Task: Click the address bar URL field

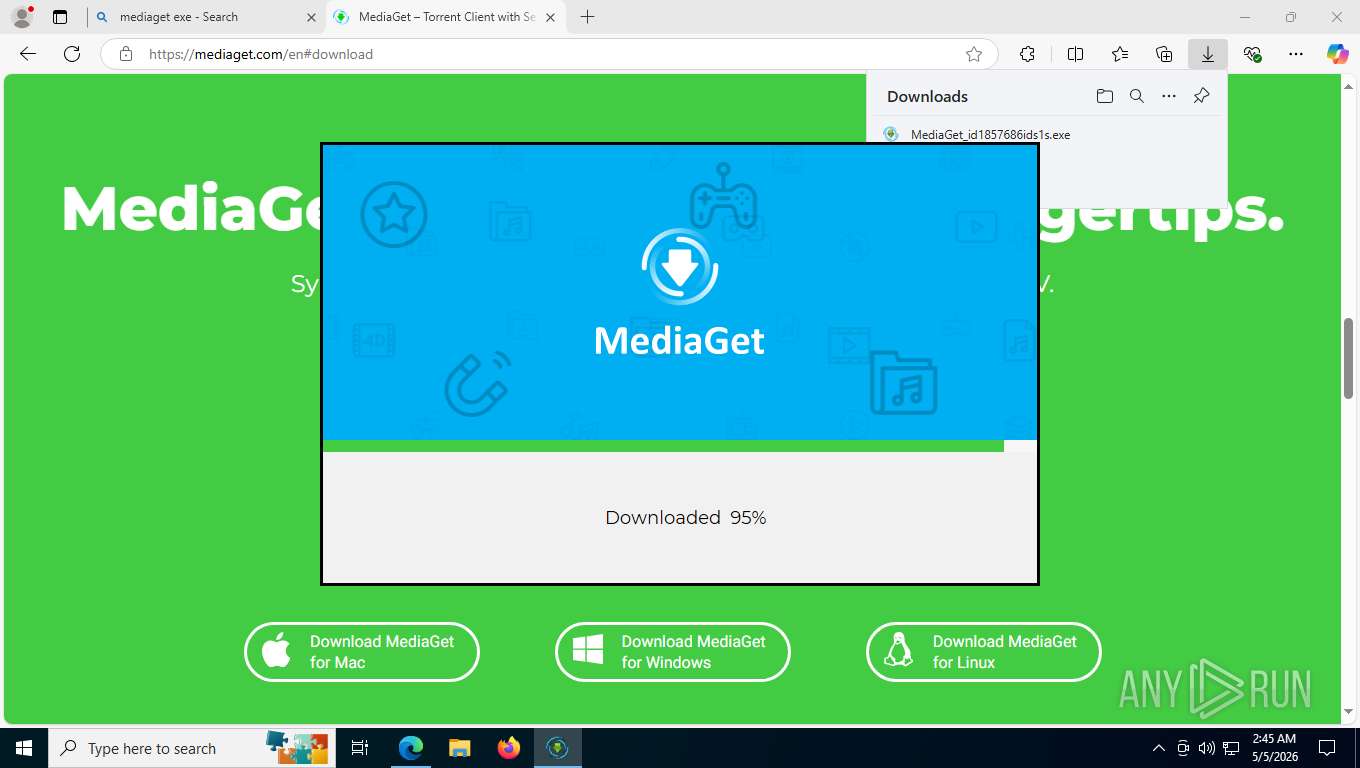Action: click(x=548, y=54)
